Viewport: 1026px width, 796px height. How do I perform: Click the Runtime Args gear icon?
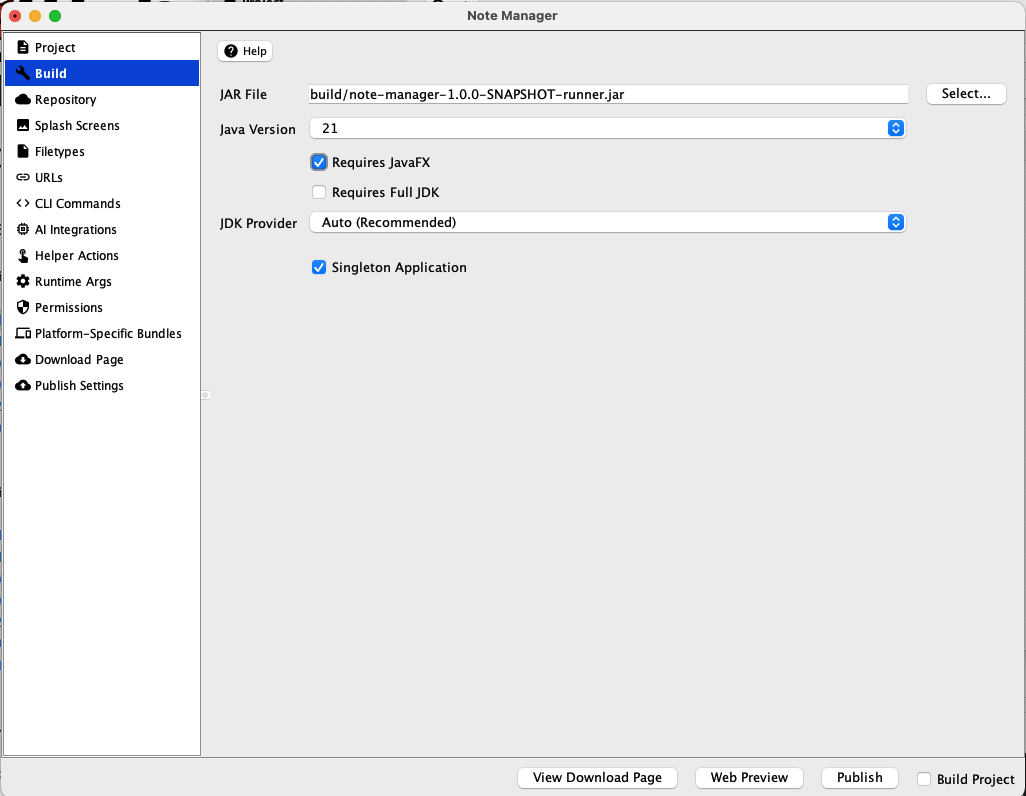pos(23,281)
